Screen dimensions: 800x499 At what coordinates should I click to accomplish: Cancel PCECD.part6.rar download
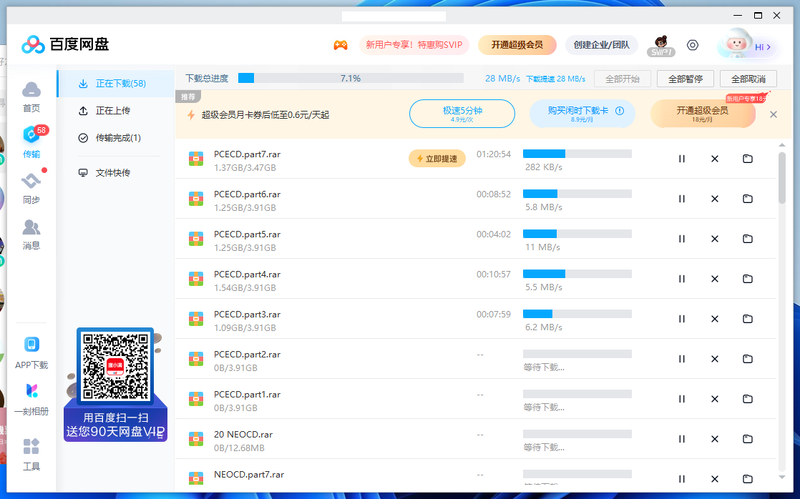point(715,198)
